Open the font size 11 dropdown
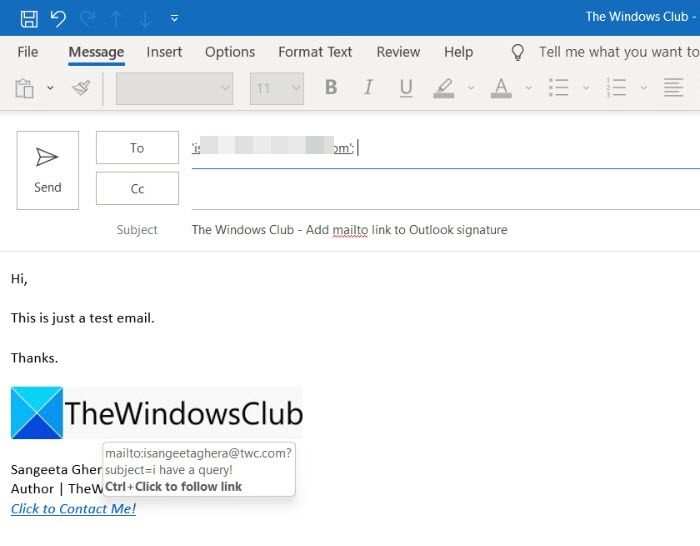The image size is (700, 546). [277, 88]
